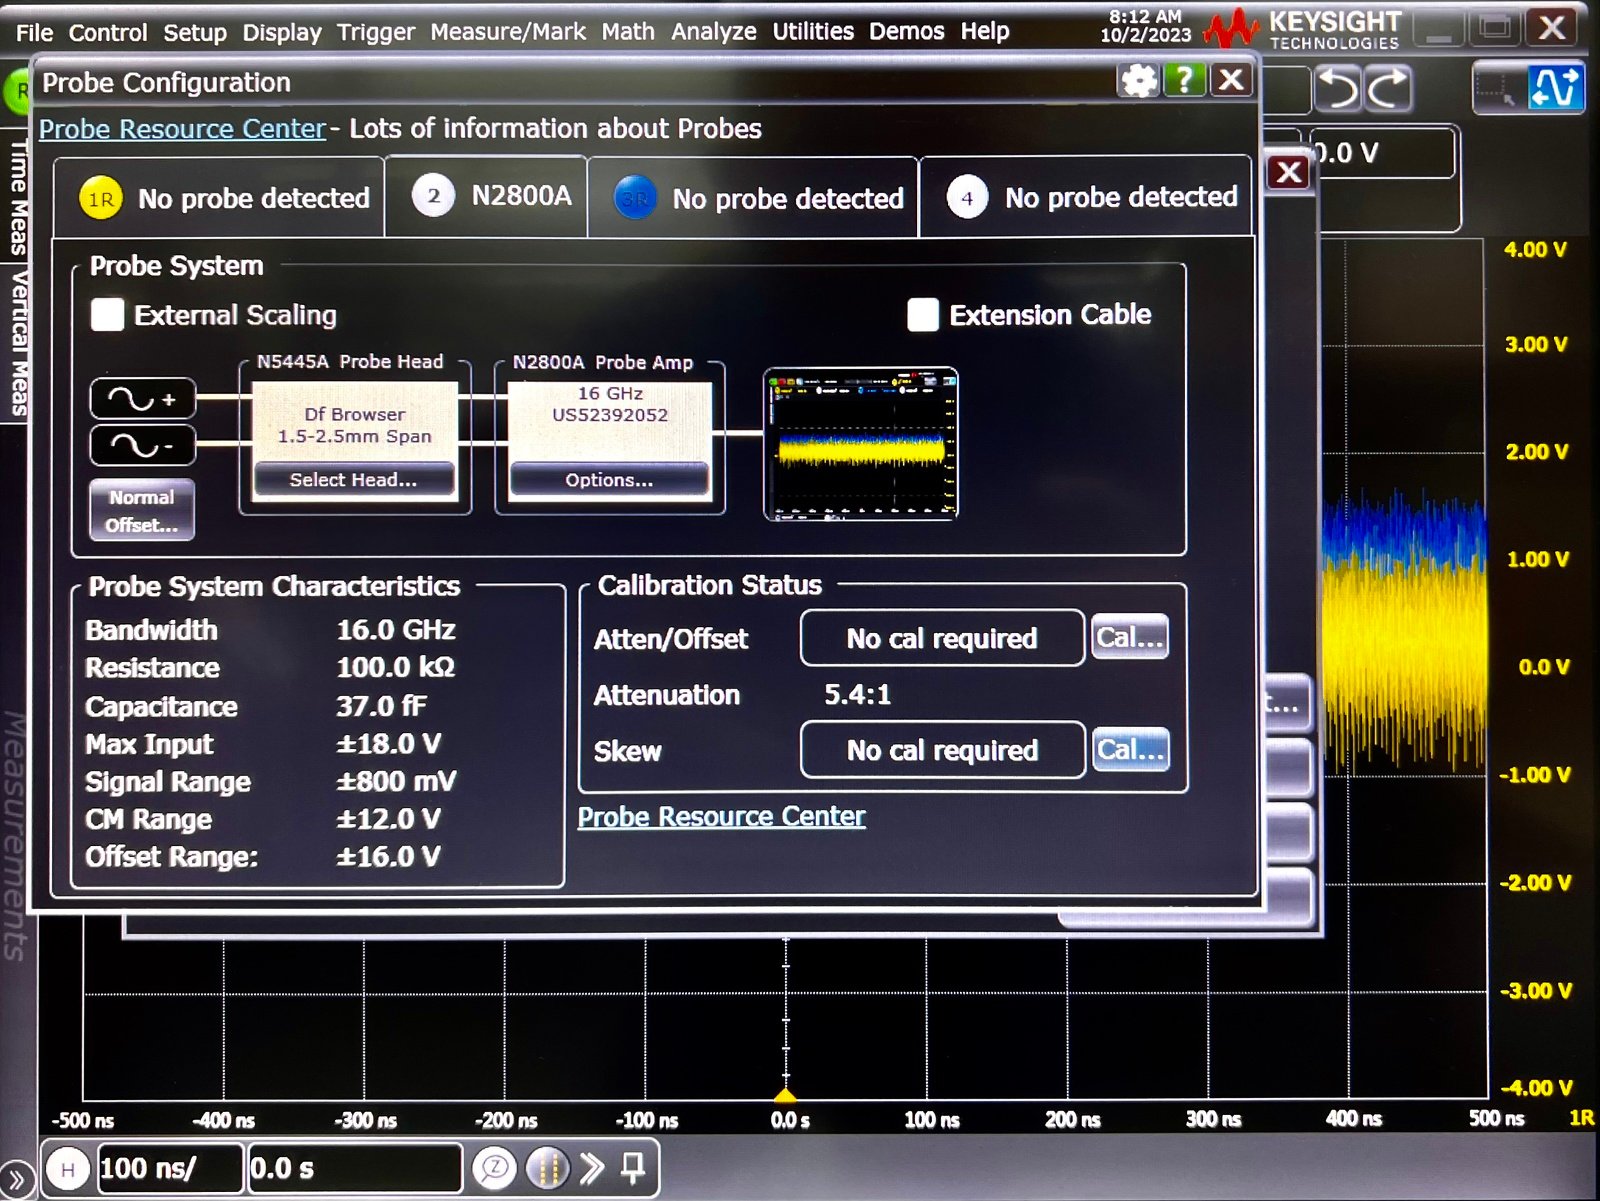Enable the External Scaling checkbox
This screenshot has height=1201, width=1600.
pos(108,315)
